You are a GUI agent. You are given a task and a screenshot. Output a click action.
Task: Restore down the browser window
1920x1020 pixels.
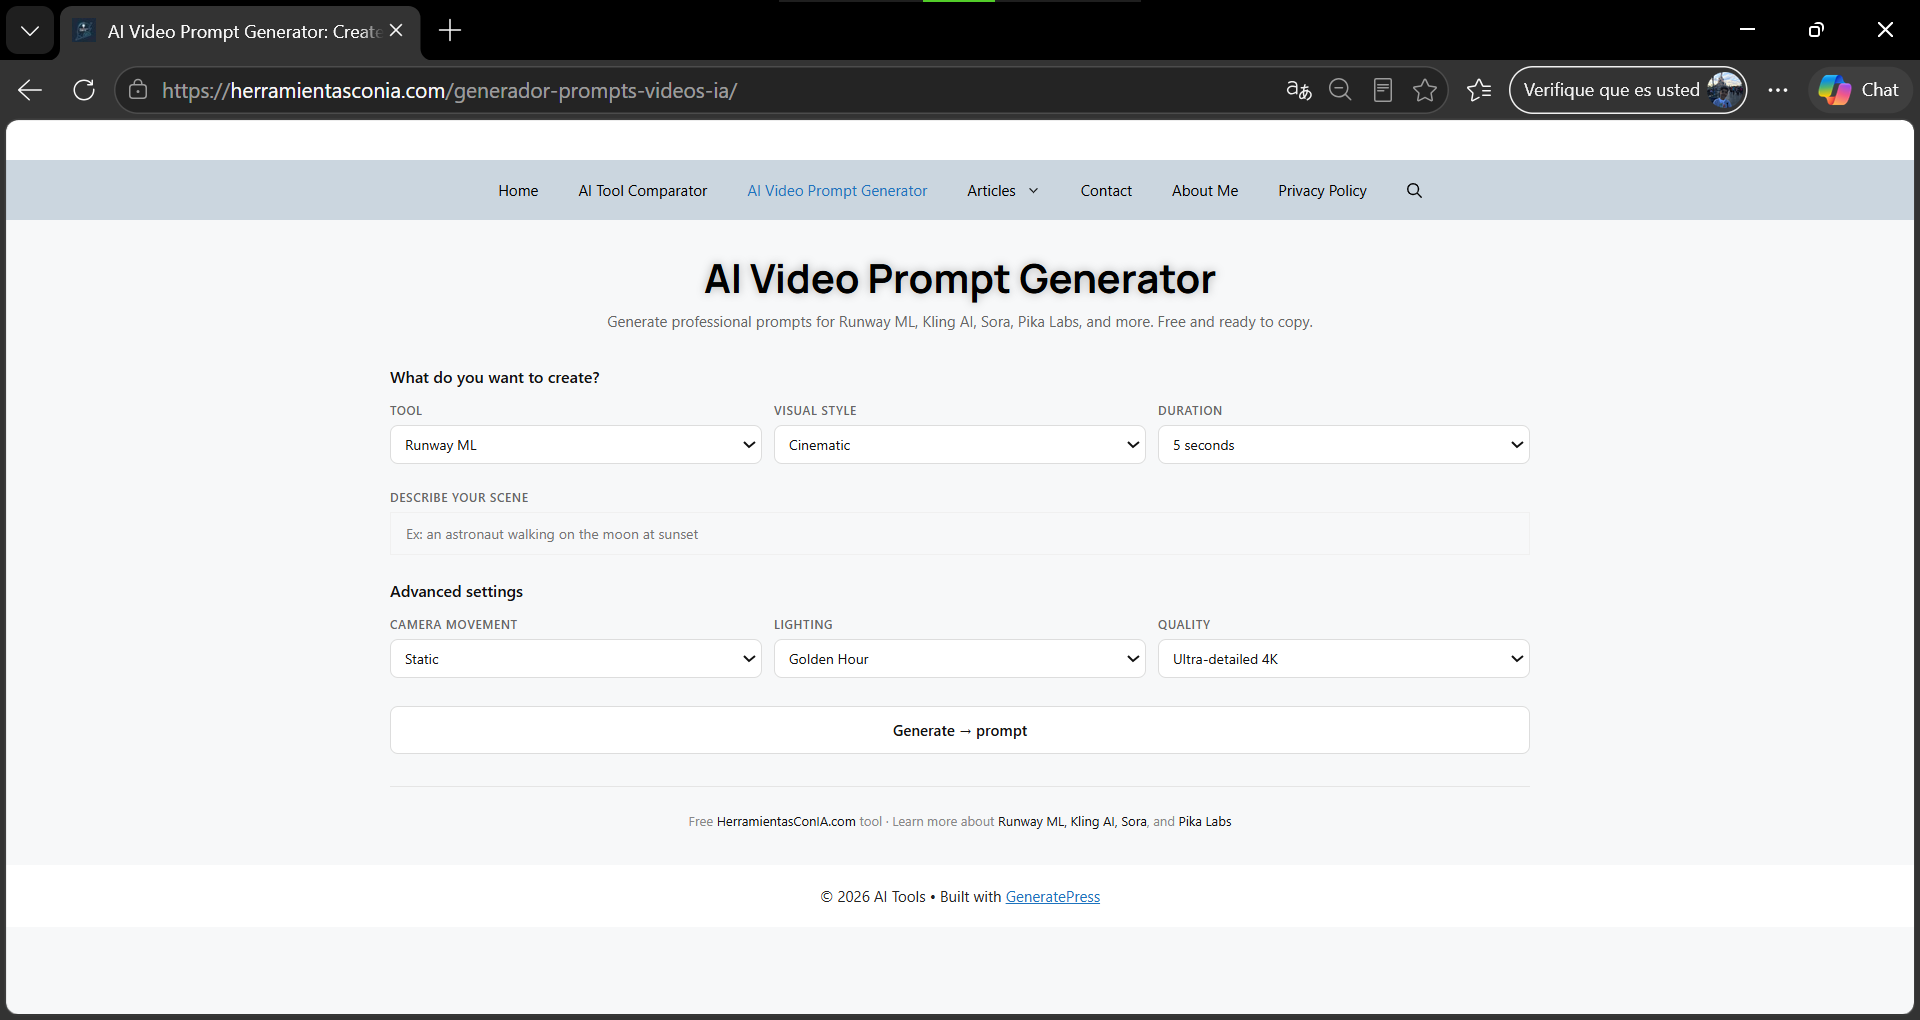(x=1816, y=30)
